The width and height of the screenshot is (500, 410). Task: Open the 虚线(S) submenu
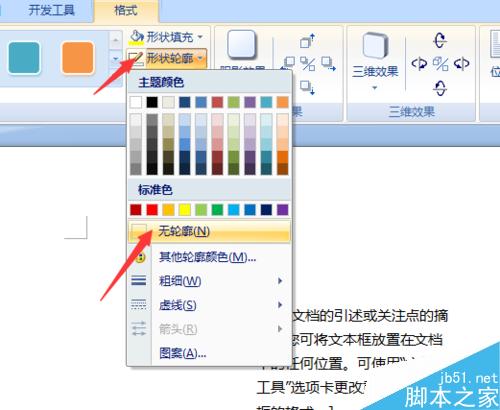tap(209, 305)
